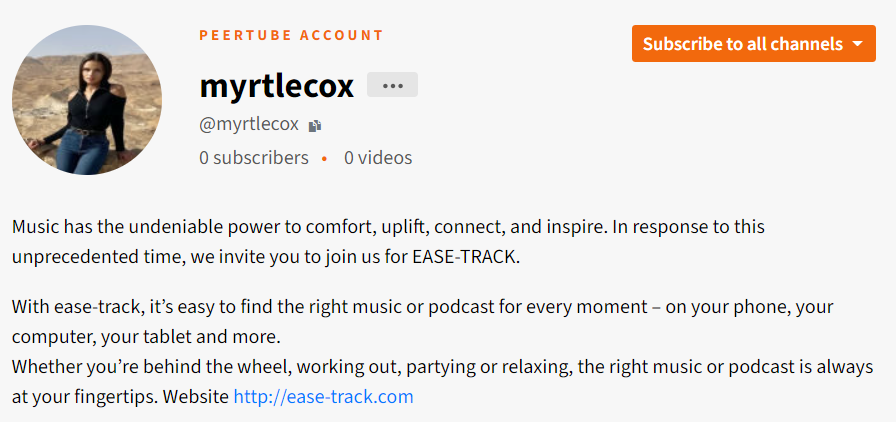Click the line starting 'With ease-track, it's easy'
Screen dimensions: 896x422
click(x=422, y=307)
